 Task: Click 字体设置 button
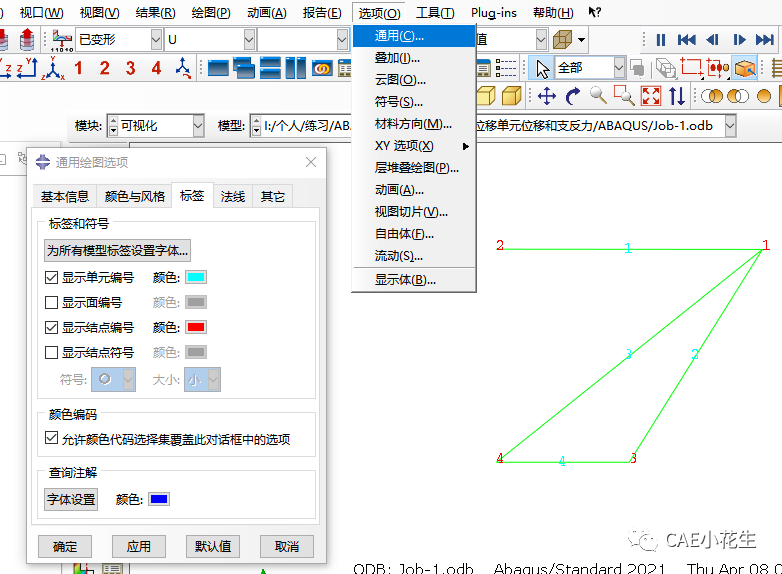(x=71, y=499)
